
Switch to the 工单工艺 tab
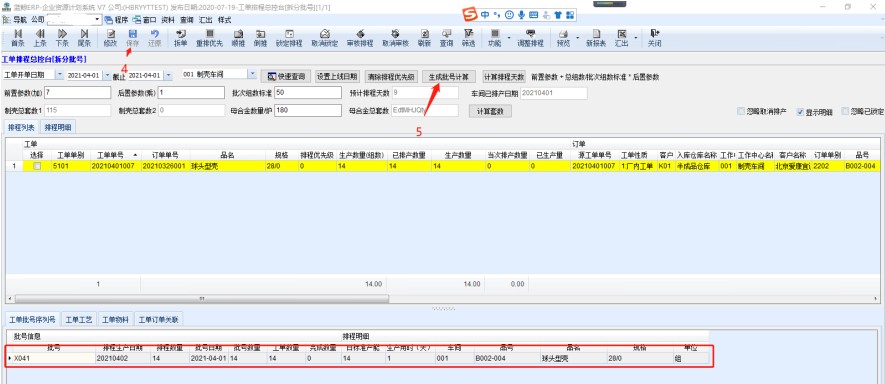[78, 320]
